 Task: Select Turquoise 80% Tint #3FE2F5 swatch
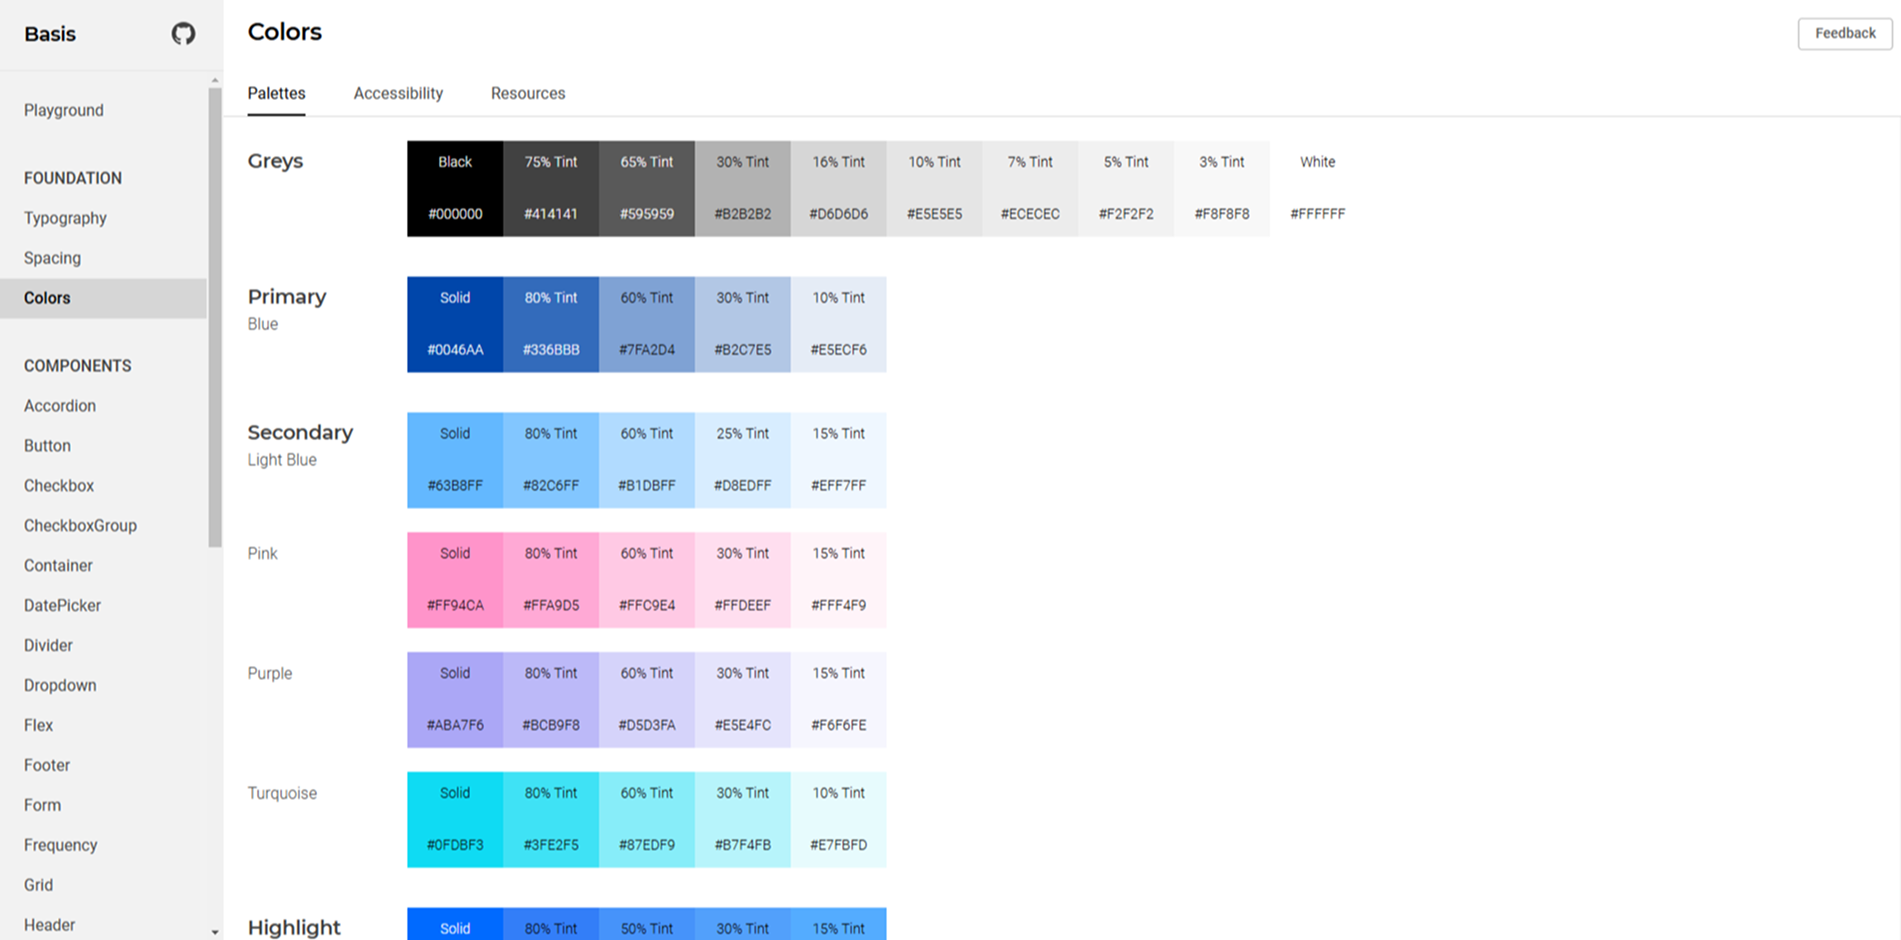[551, 820]
